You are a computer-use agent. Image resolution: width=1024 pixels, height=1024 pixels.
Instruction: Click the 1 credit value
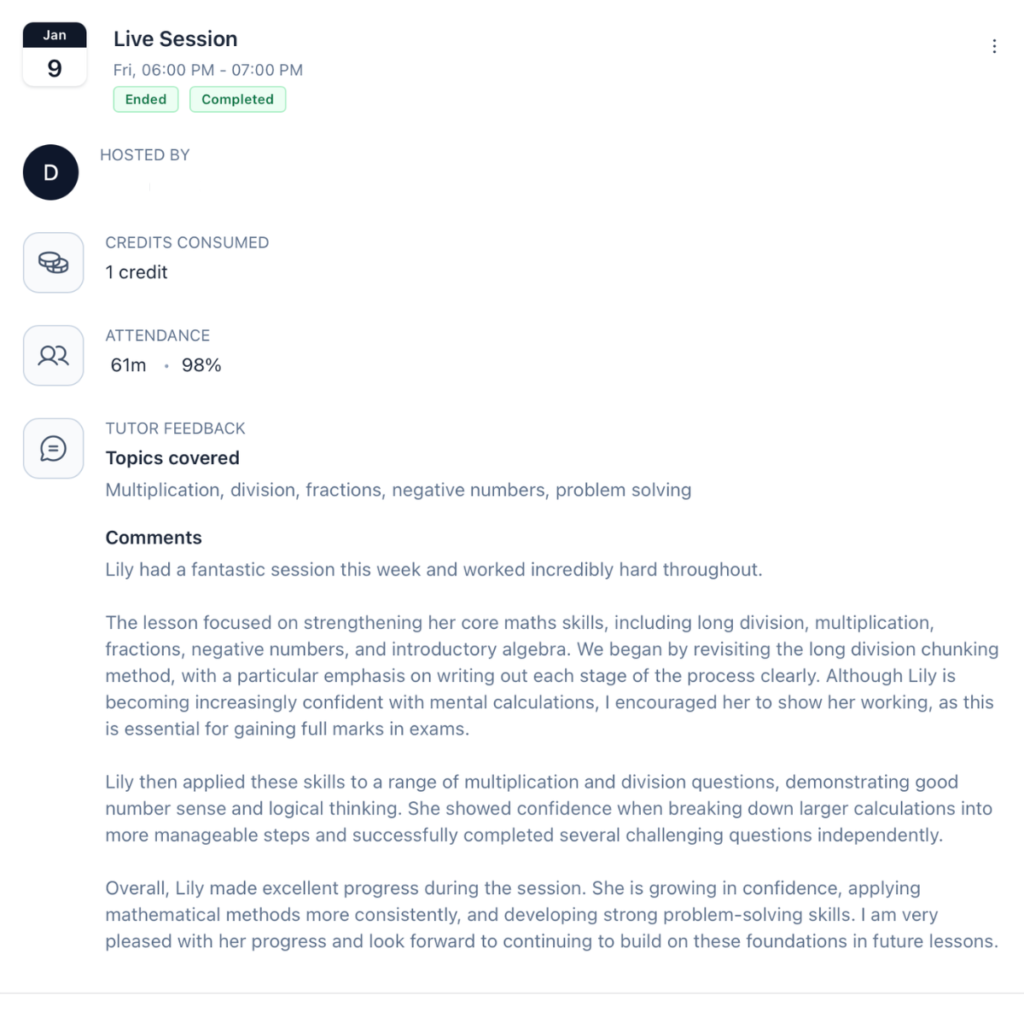[136, 272]
